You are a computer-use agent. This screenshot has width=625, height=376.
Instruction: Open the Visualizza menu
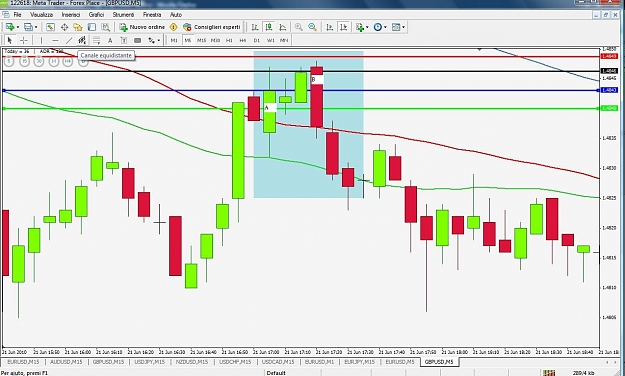[x=41, y=15]
